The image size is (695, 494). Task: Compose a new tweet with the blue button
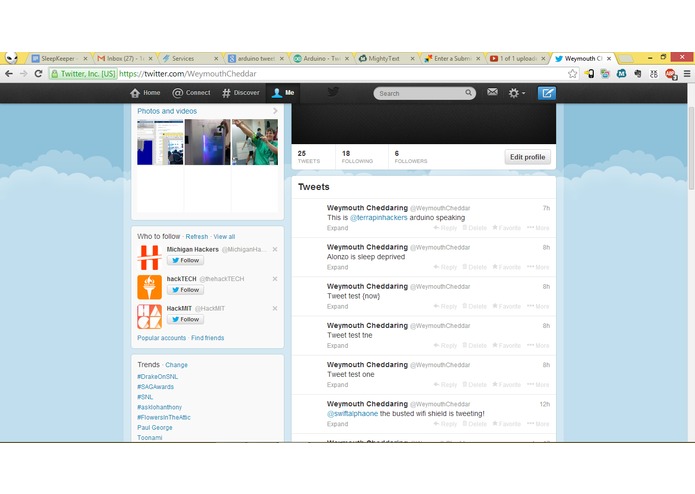point(547,93)
